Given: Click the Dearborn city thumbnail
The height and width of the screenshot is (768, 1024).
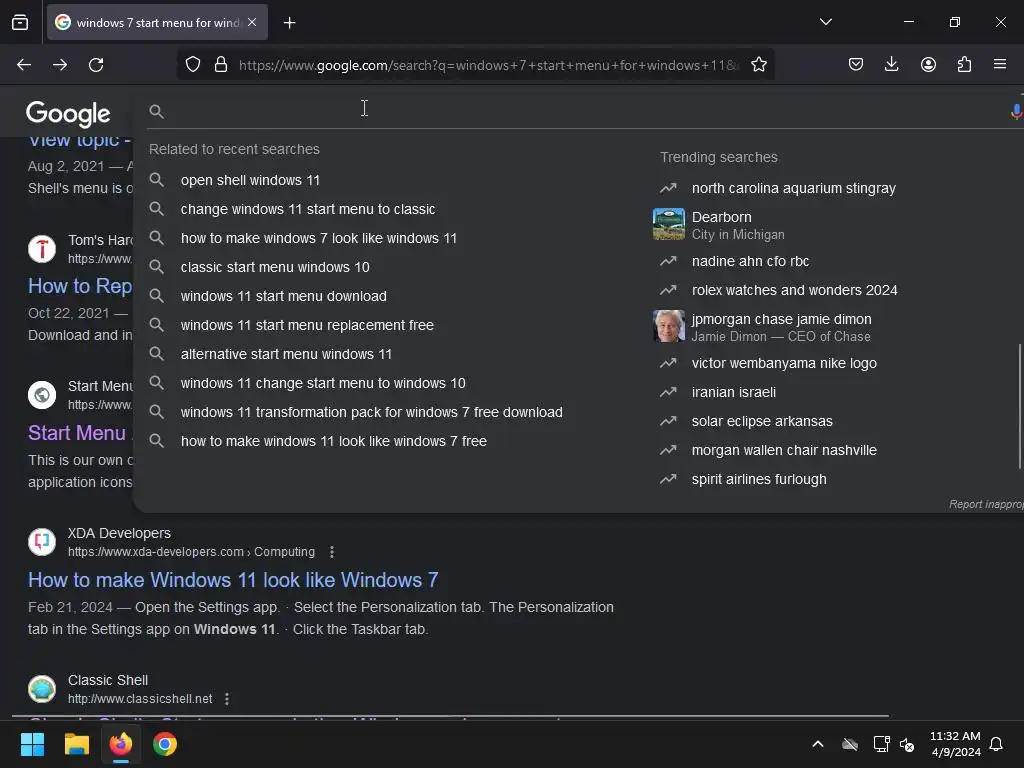Looking at the screenshot, I should coord(669,225).
